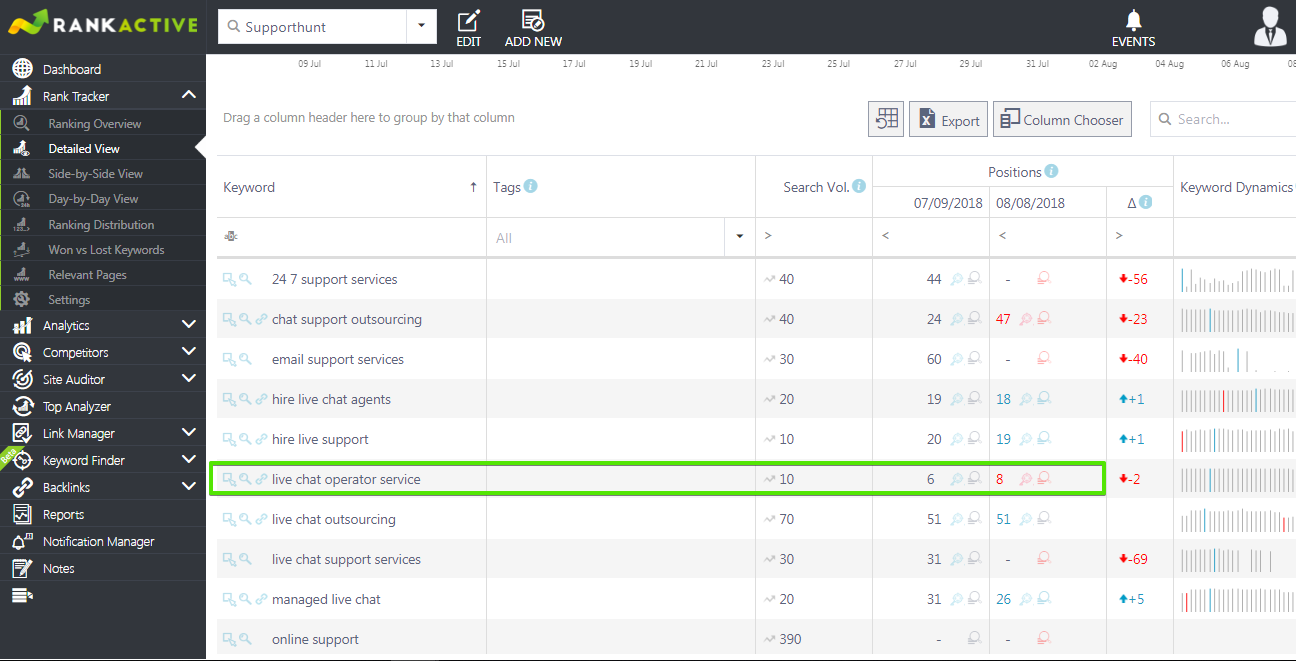
Task: Open the EVENTS bell notifications
Action: coord(1133,20)
